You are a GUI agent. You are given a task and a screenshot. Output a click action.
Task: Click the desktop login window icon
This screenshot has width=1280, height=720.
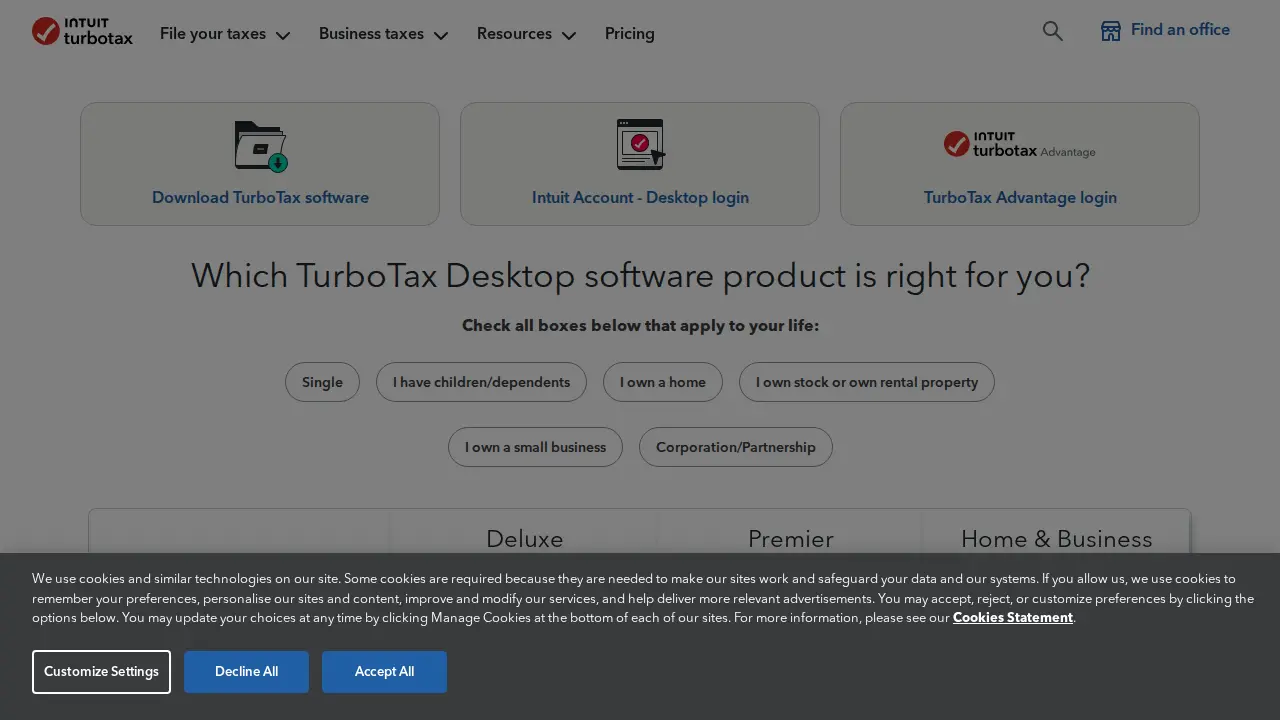pyautogui.click(x=641, y=144)
